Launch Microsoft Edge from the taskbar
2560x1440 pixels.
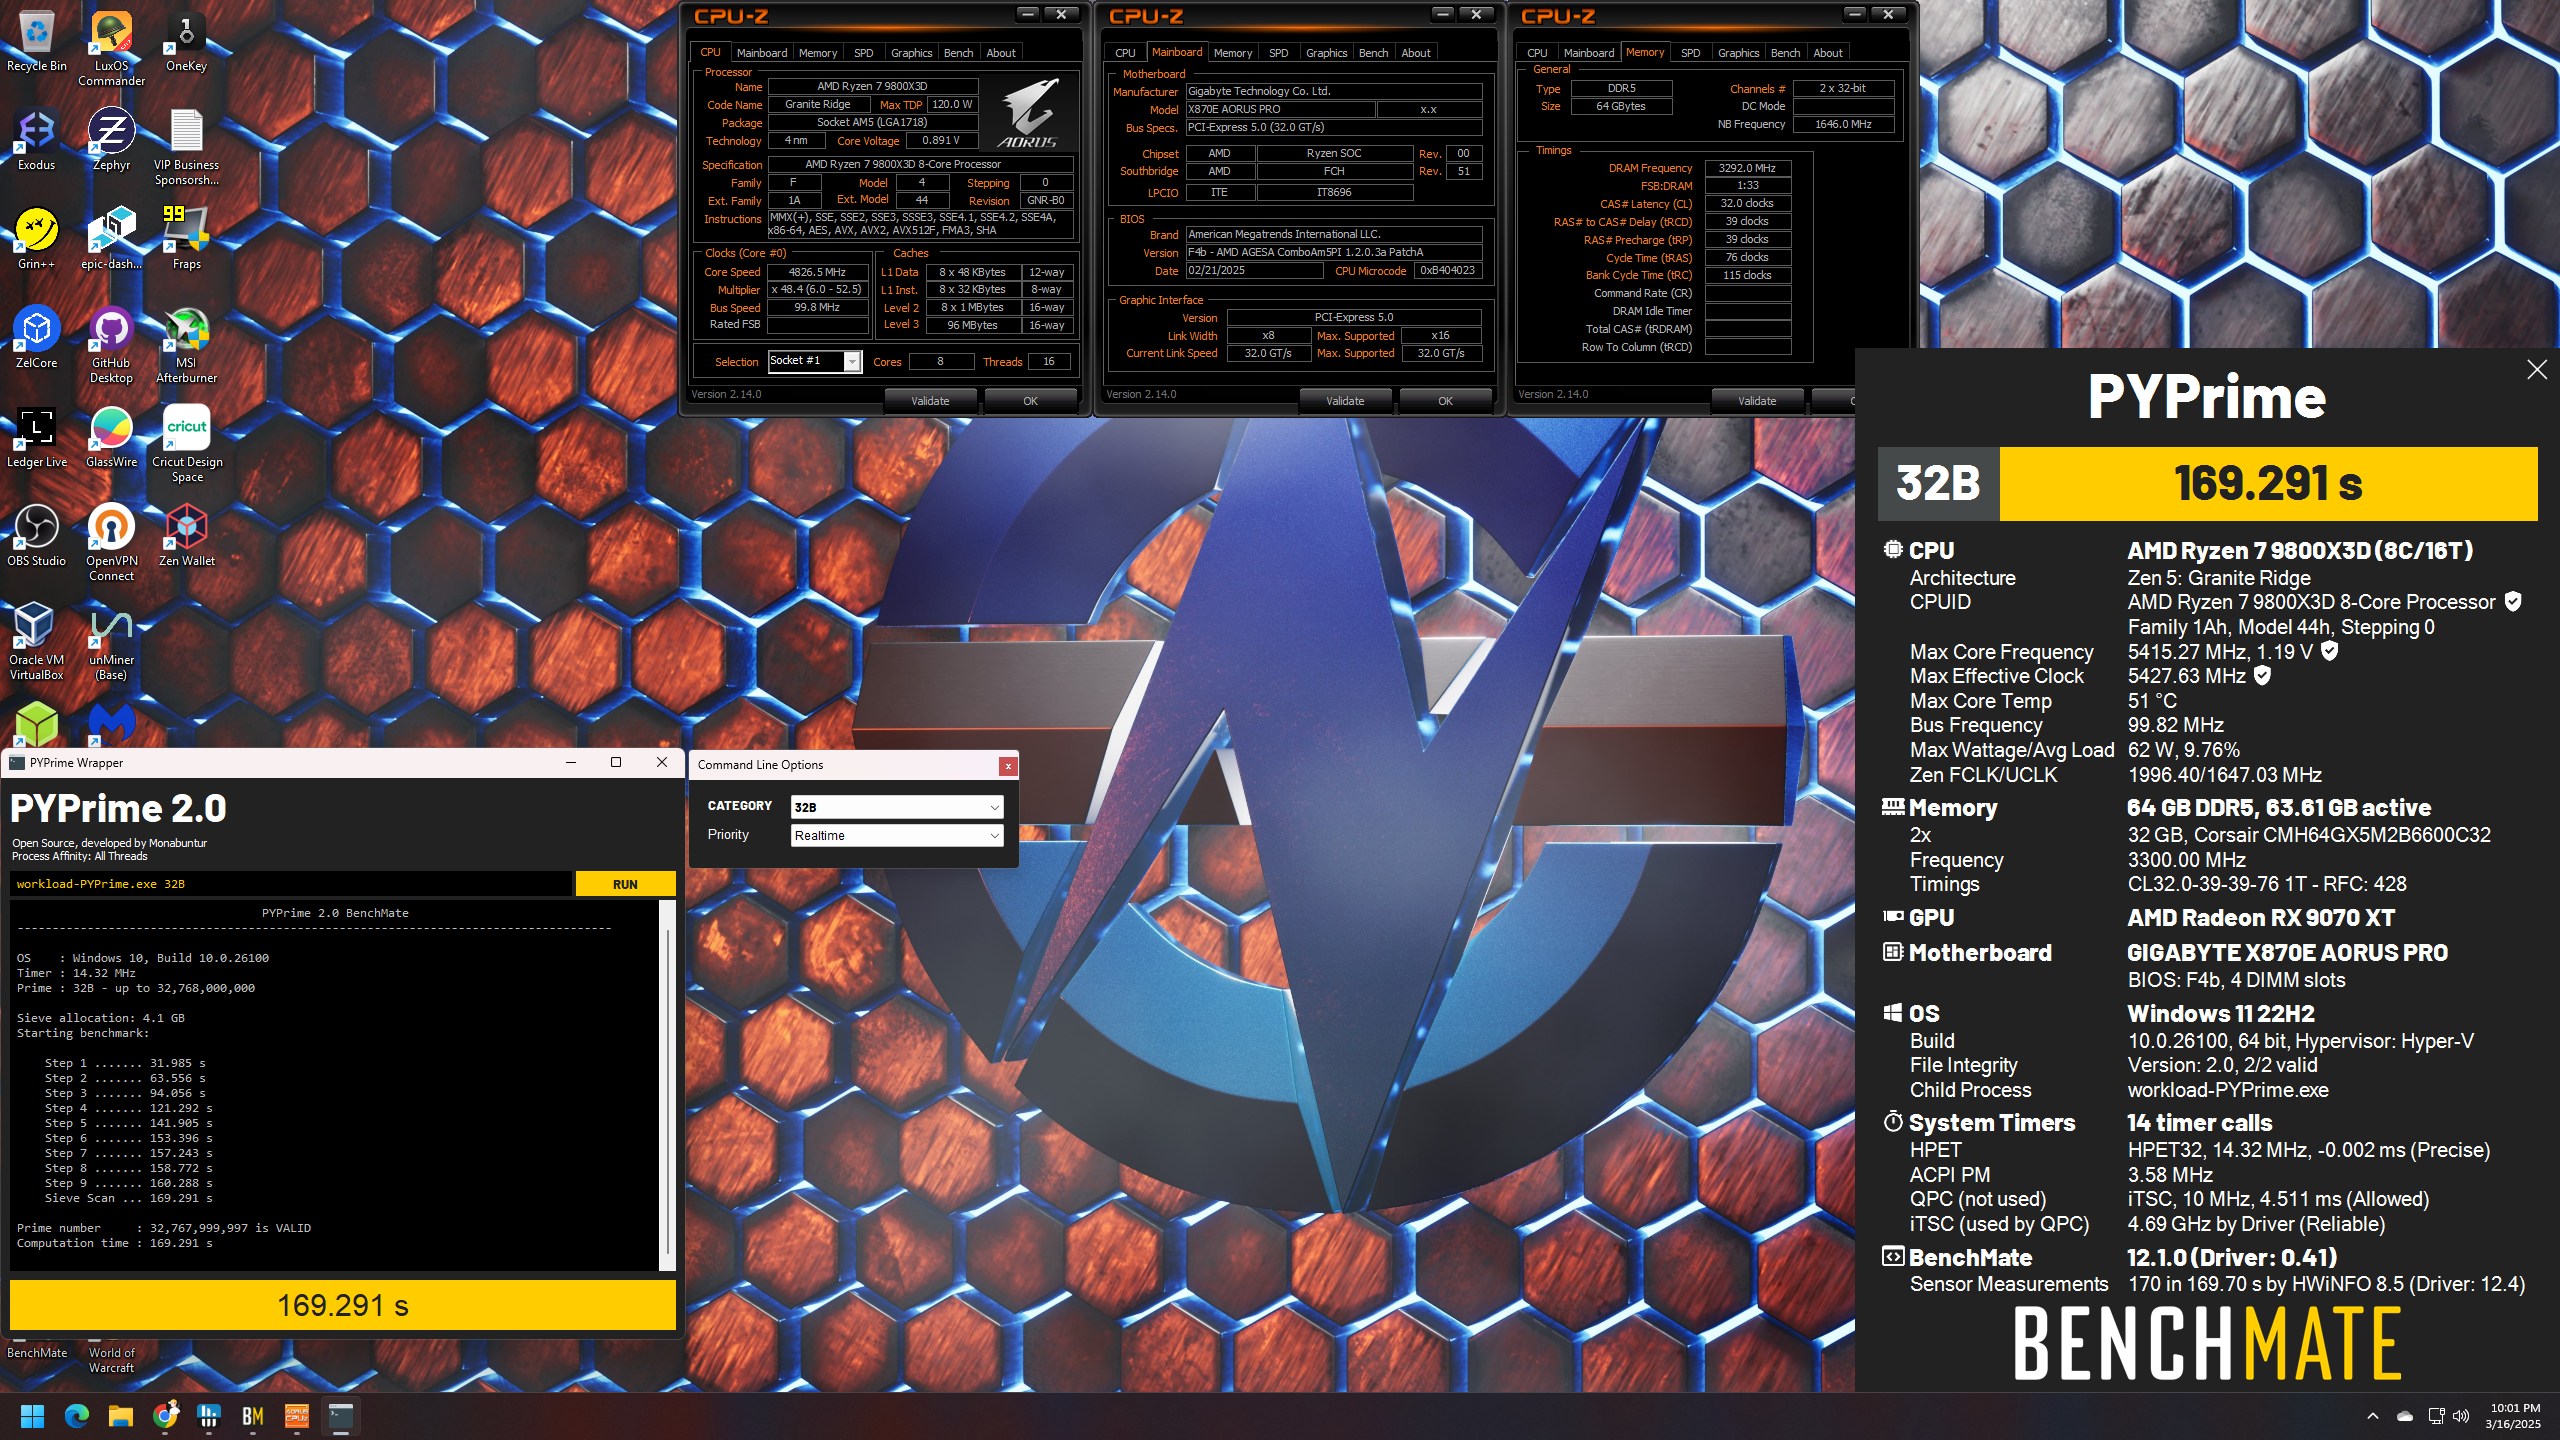[77, 1415]
